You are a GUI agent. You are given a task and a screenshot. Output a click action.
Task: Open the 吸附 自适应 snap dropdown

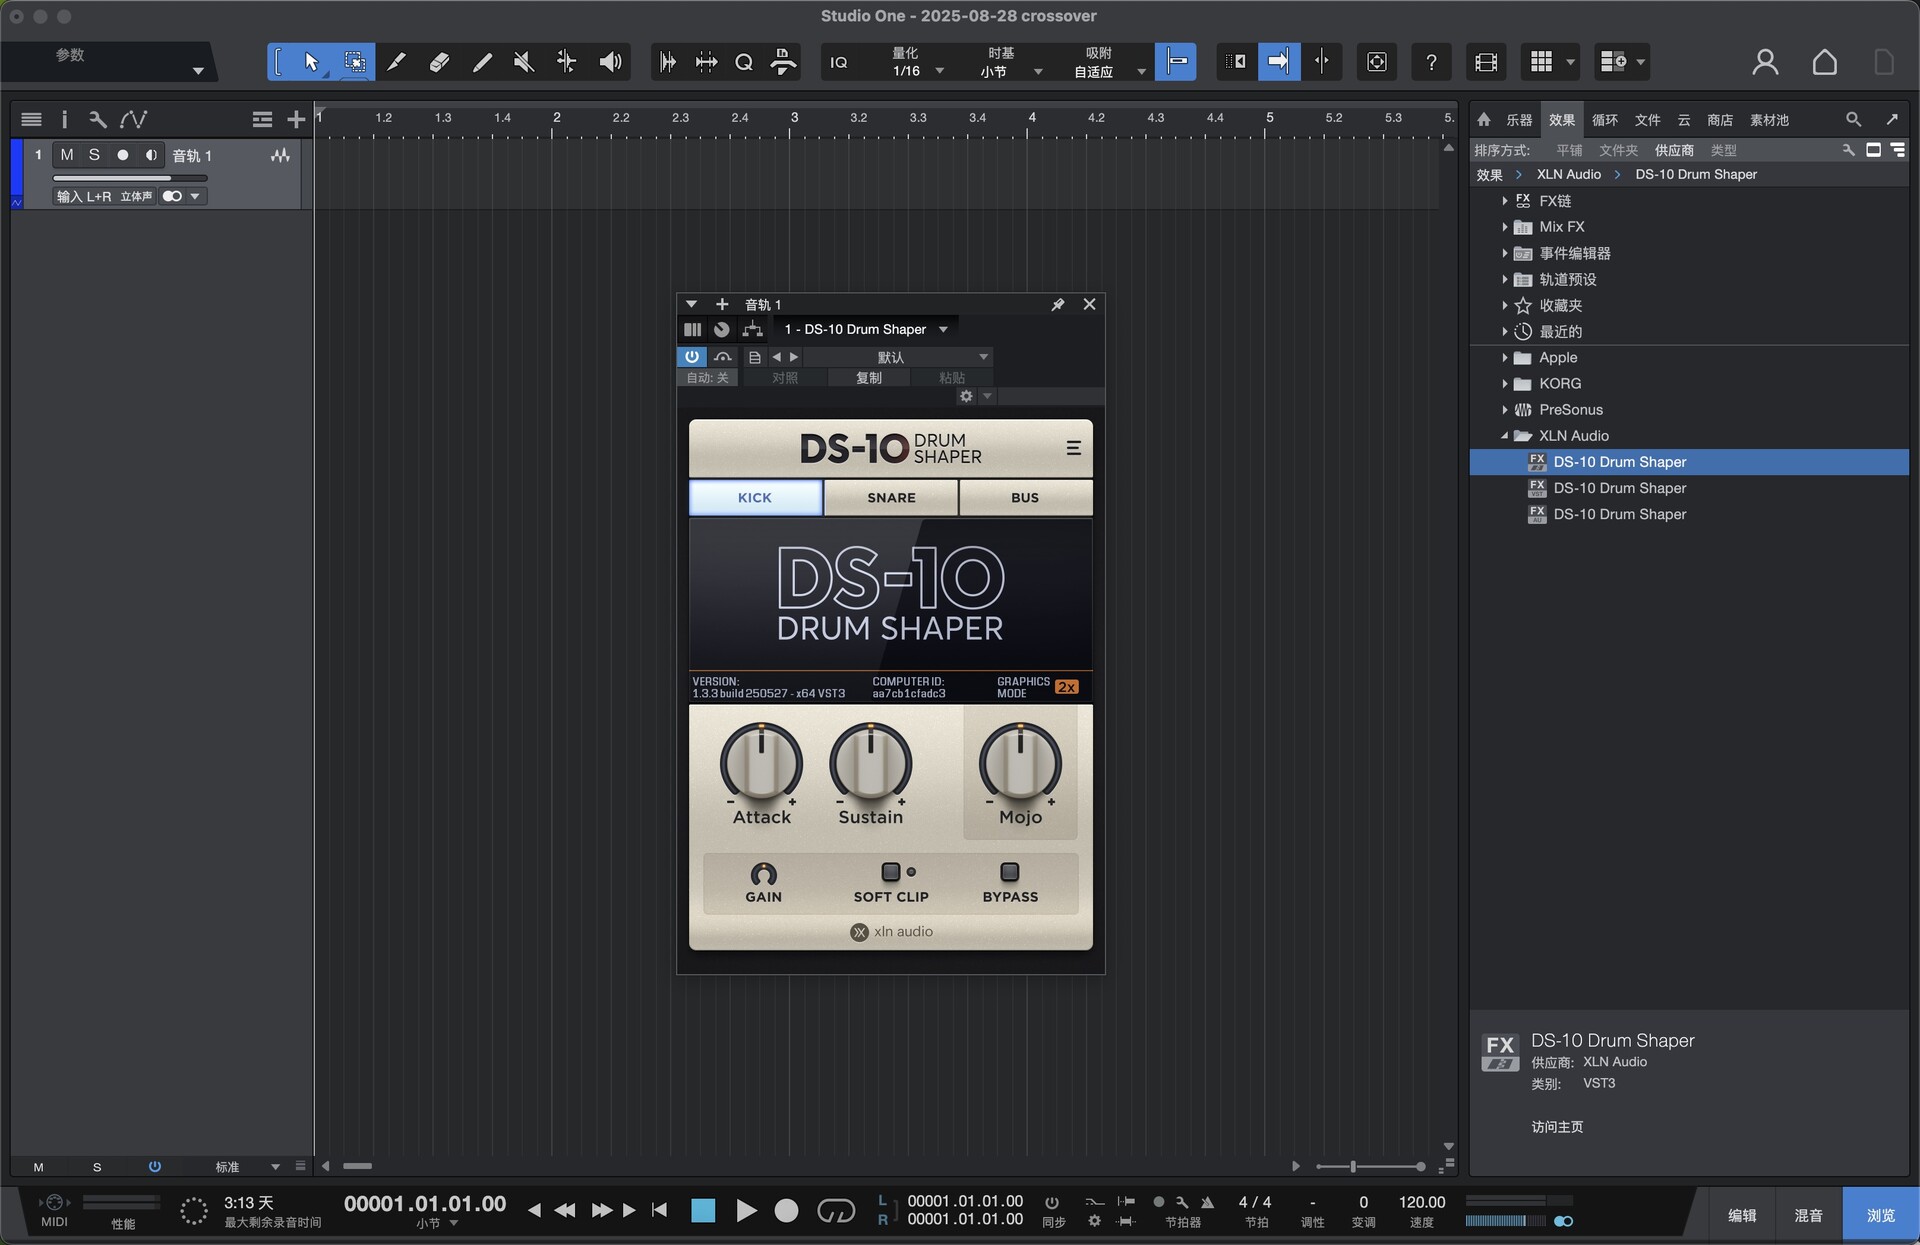coord(1109,62)
